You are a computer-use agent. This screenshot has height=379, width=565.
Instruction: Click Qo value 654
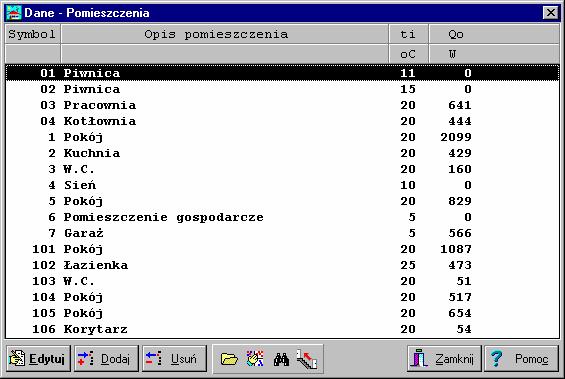pyautogui.click(x=460, y=313)
